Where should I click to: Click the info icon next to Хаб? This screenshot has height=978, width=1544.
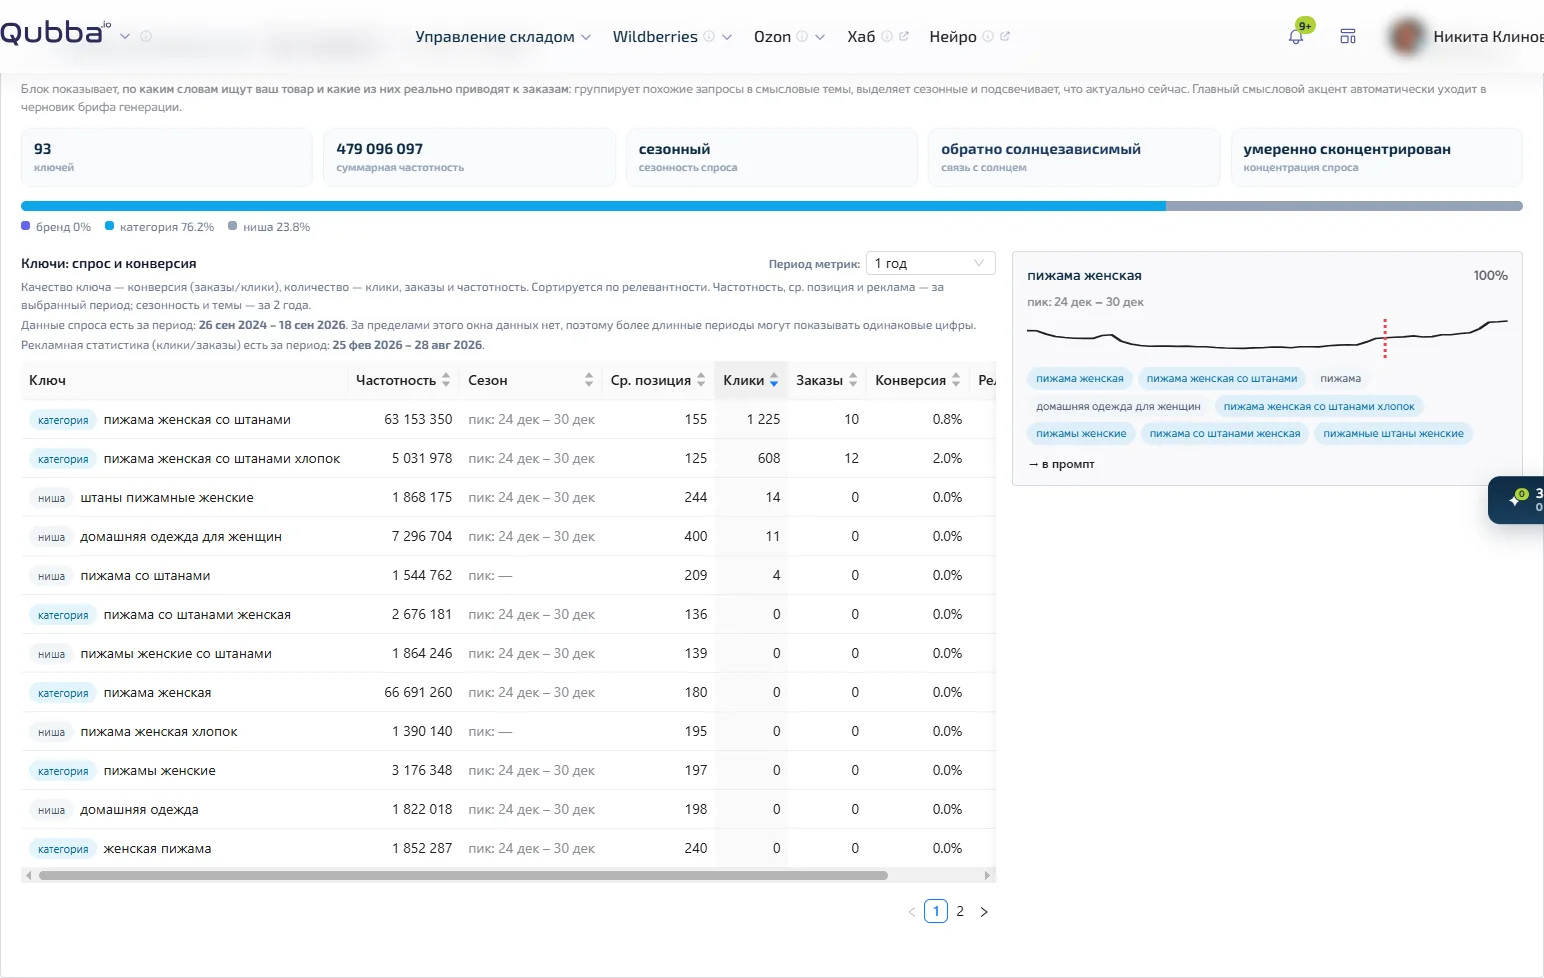(x=887, y=37)
